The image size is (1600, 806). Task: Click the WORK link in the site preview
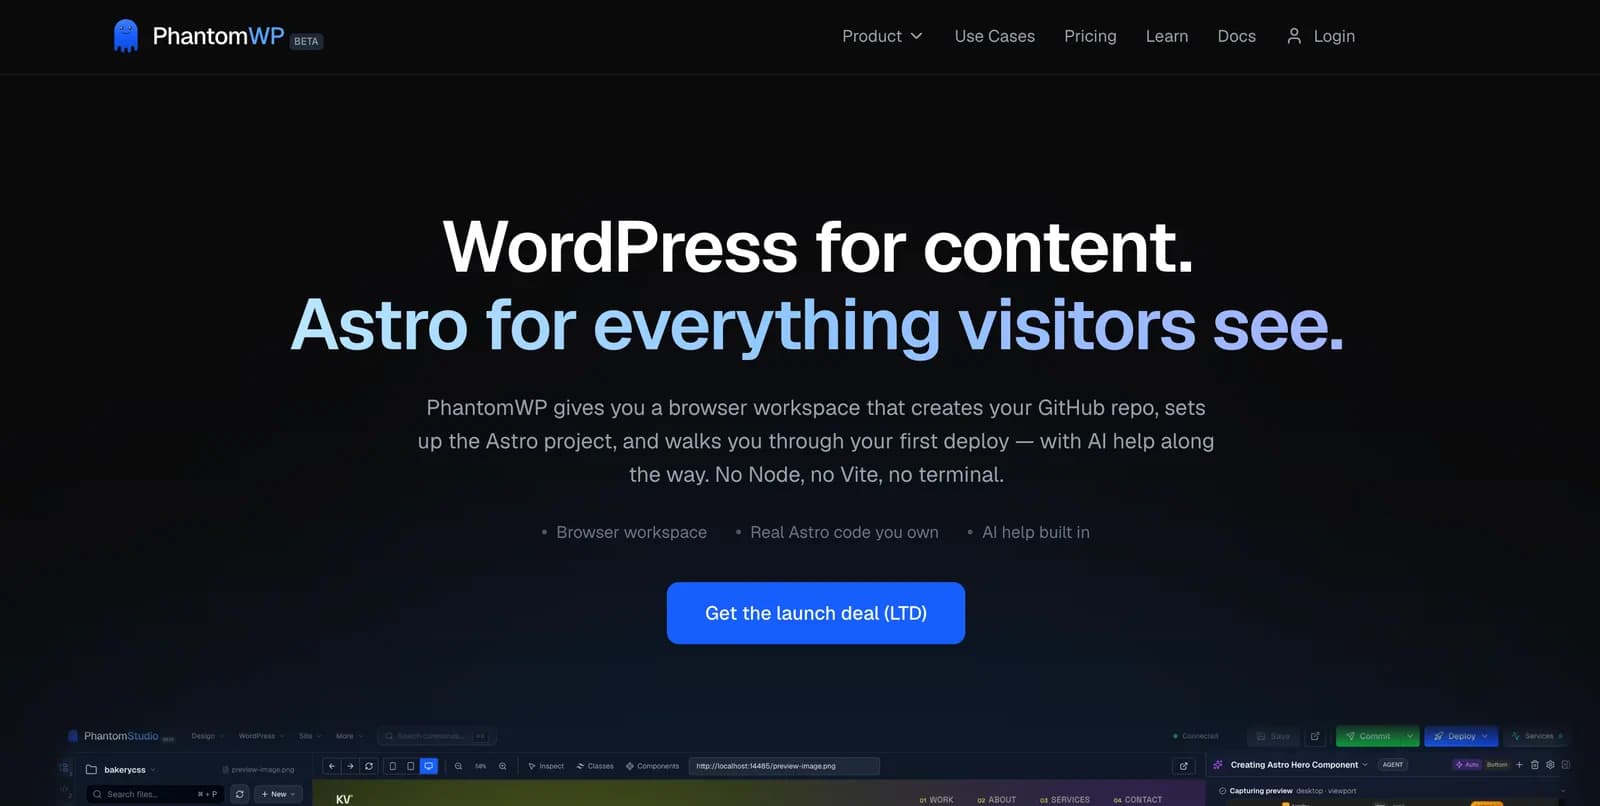[x=937, y=800]
